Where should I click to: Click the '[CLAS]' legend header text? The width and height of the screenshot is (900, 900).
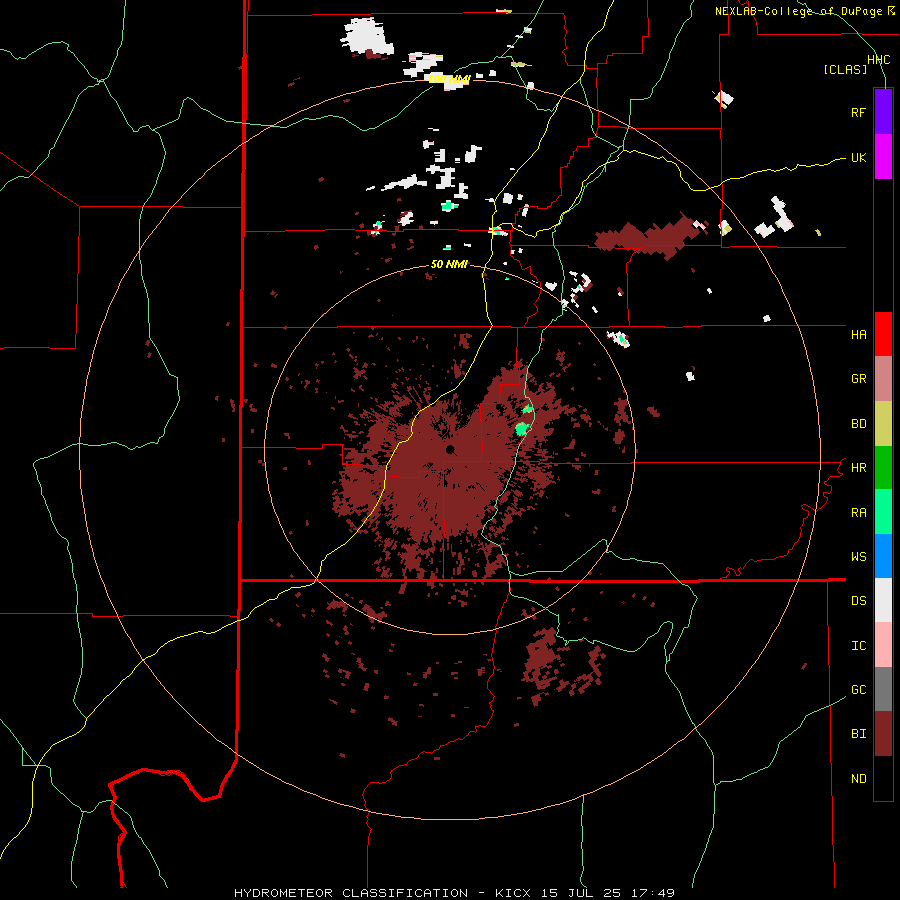[x=845, y=69]
